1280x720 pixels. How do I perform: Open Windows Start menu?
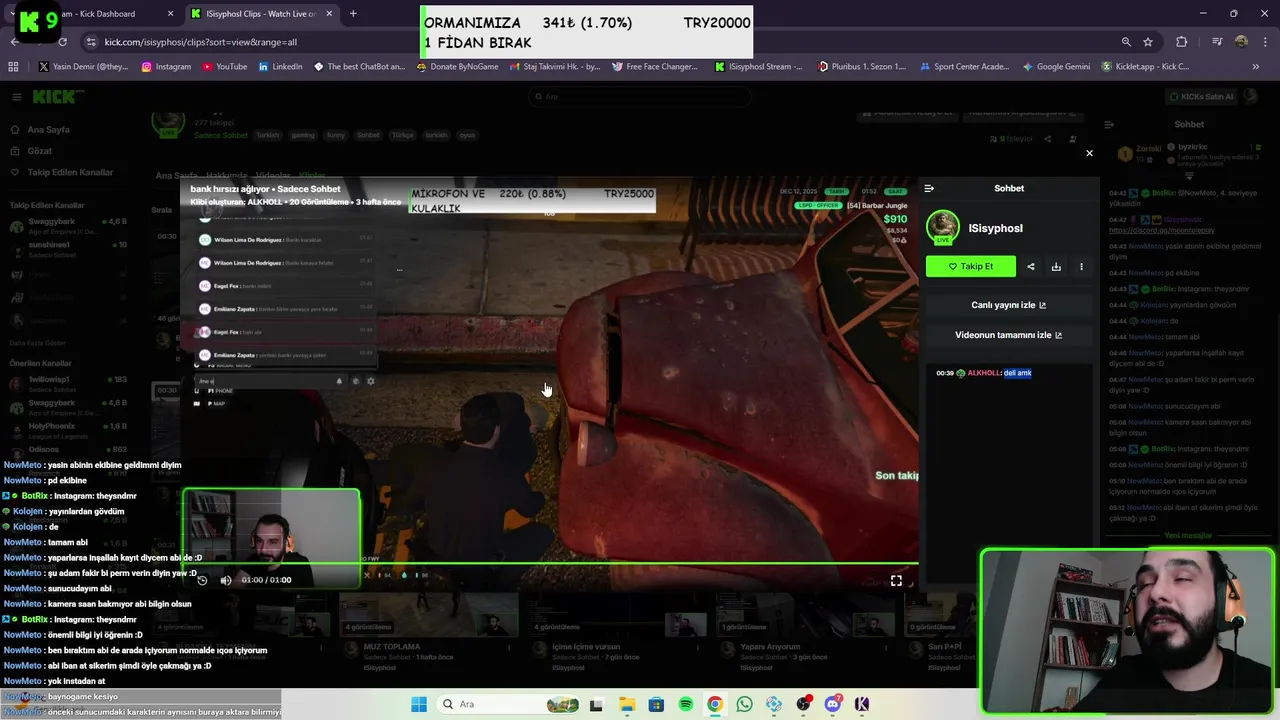coord(418,704)
